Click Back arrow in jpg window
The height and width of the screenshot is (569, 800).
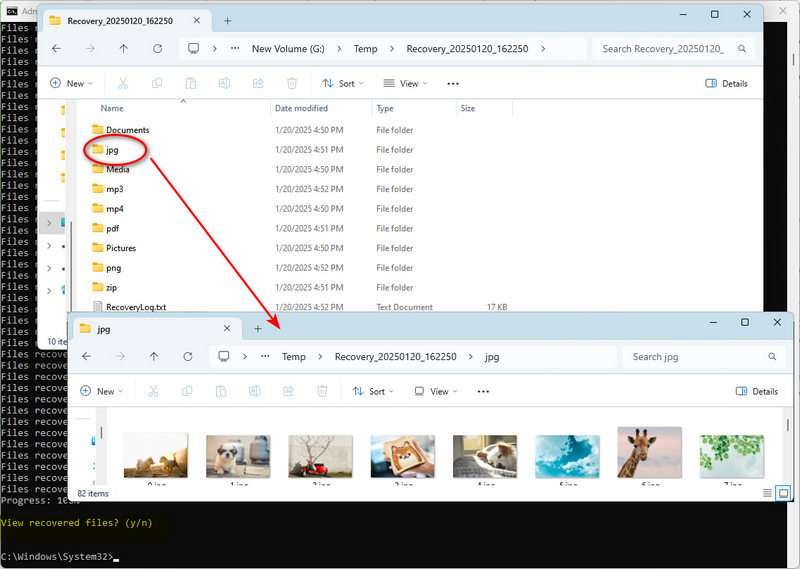point(87,356)
